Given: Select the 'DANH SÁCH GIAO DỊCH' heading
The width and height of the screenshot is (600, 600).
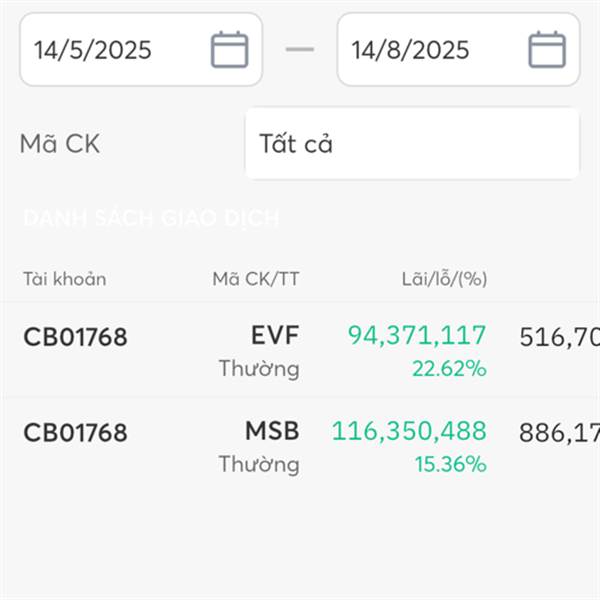Looking at the screenshot, I should tap(152, 218).
